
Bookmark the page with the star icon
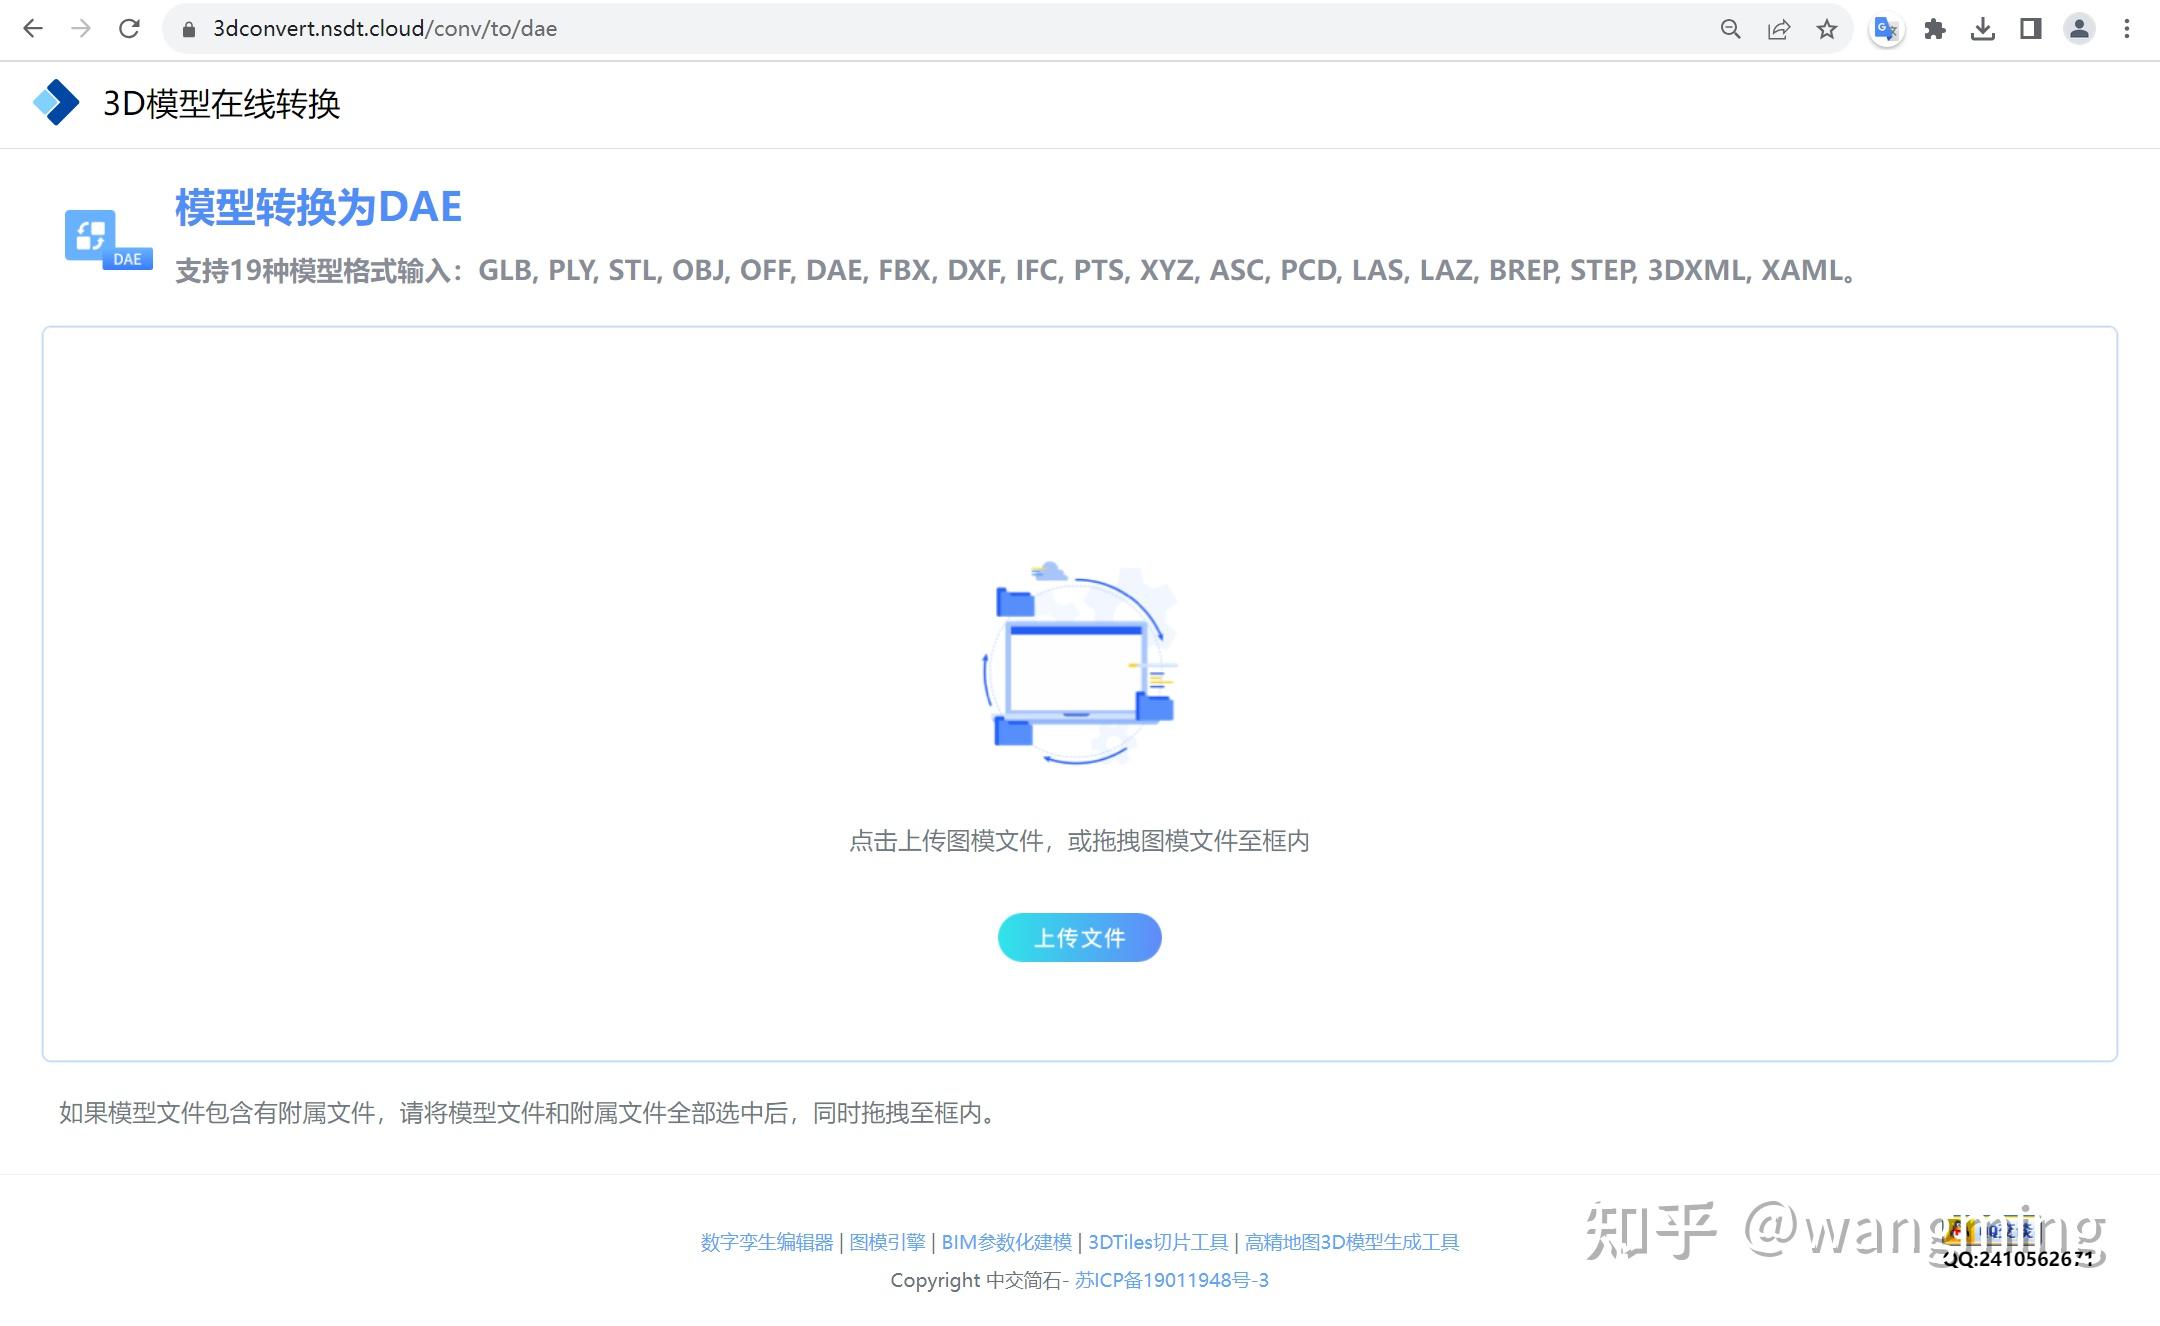tap(1828, 29)
